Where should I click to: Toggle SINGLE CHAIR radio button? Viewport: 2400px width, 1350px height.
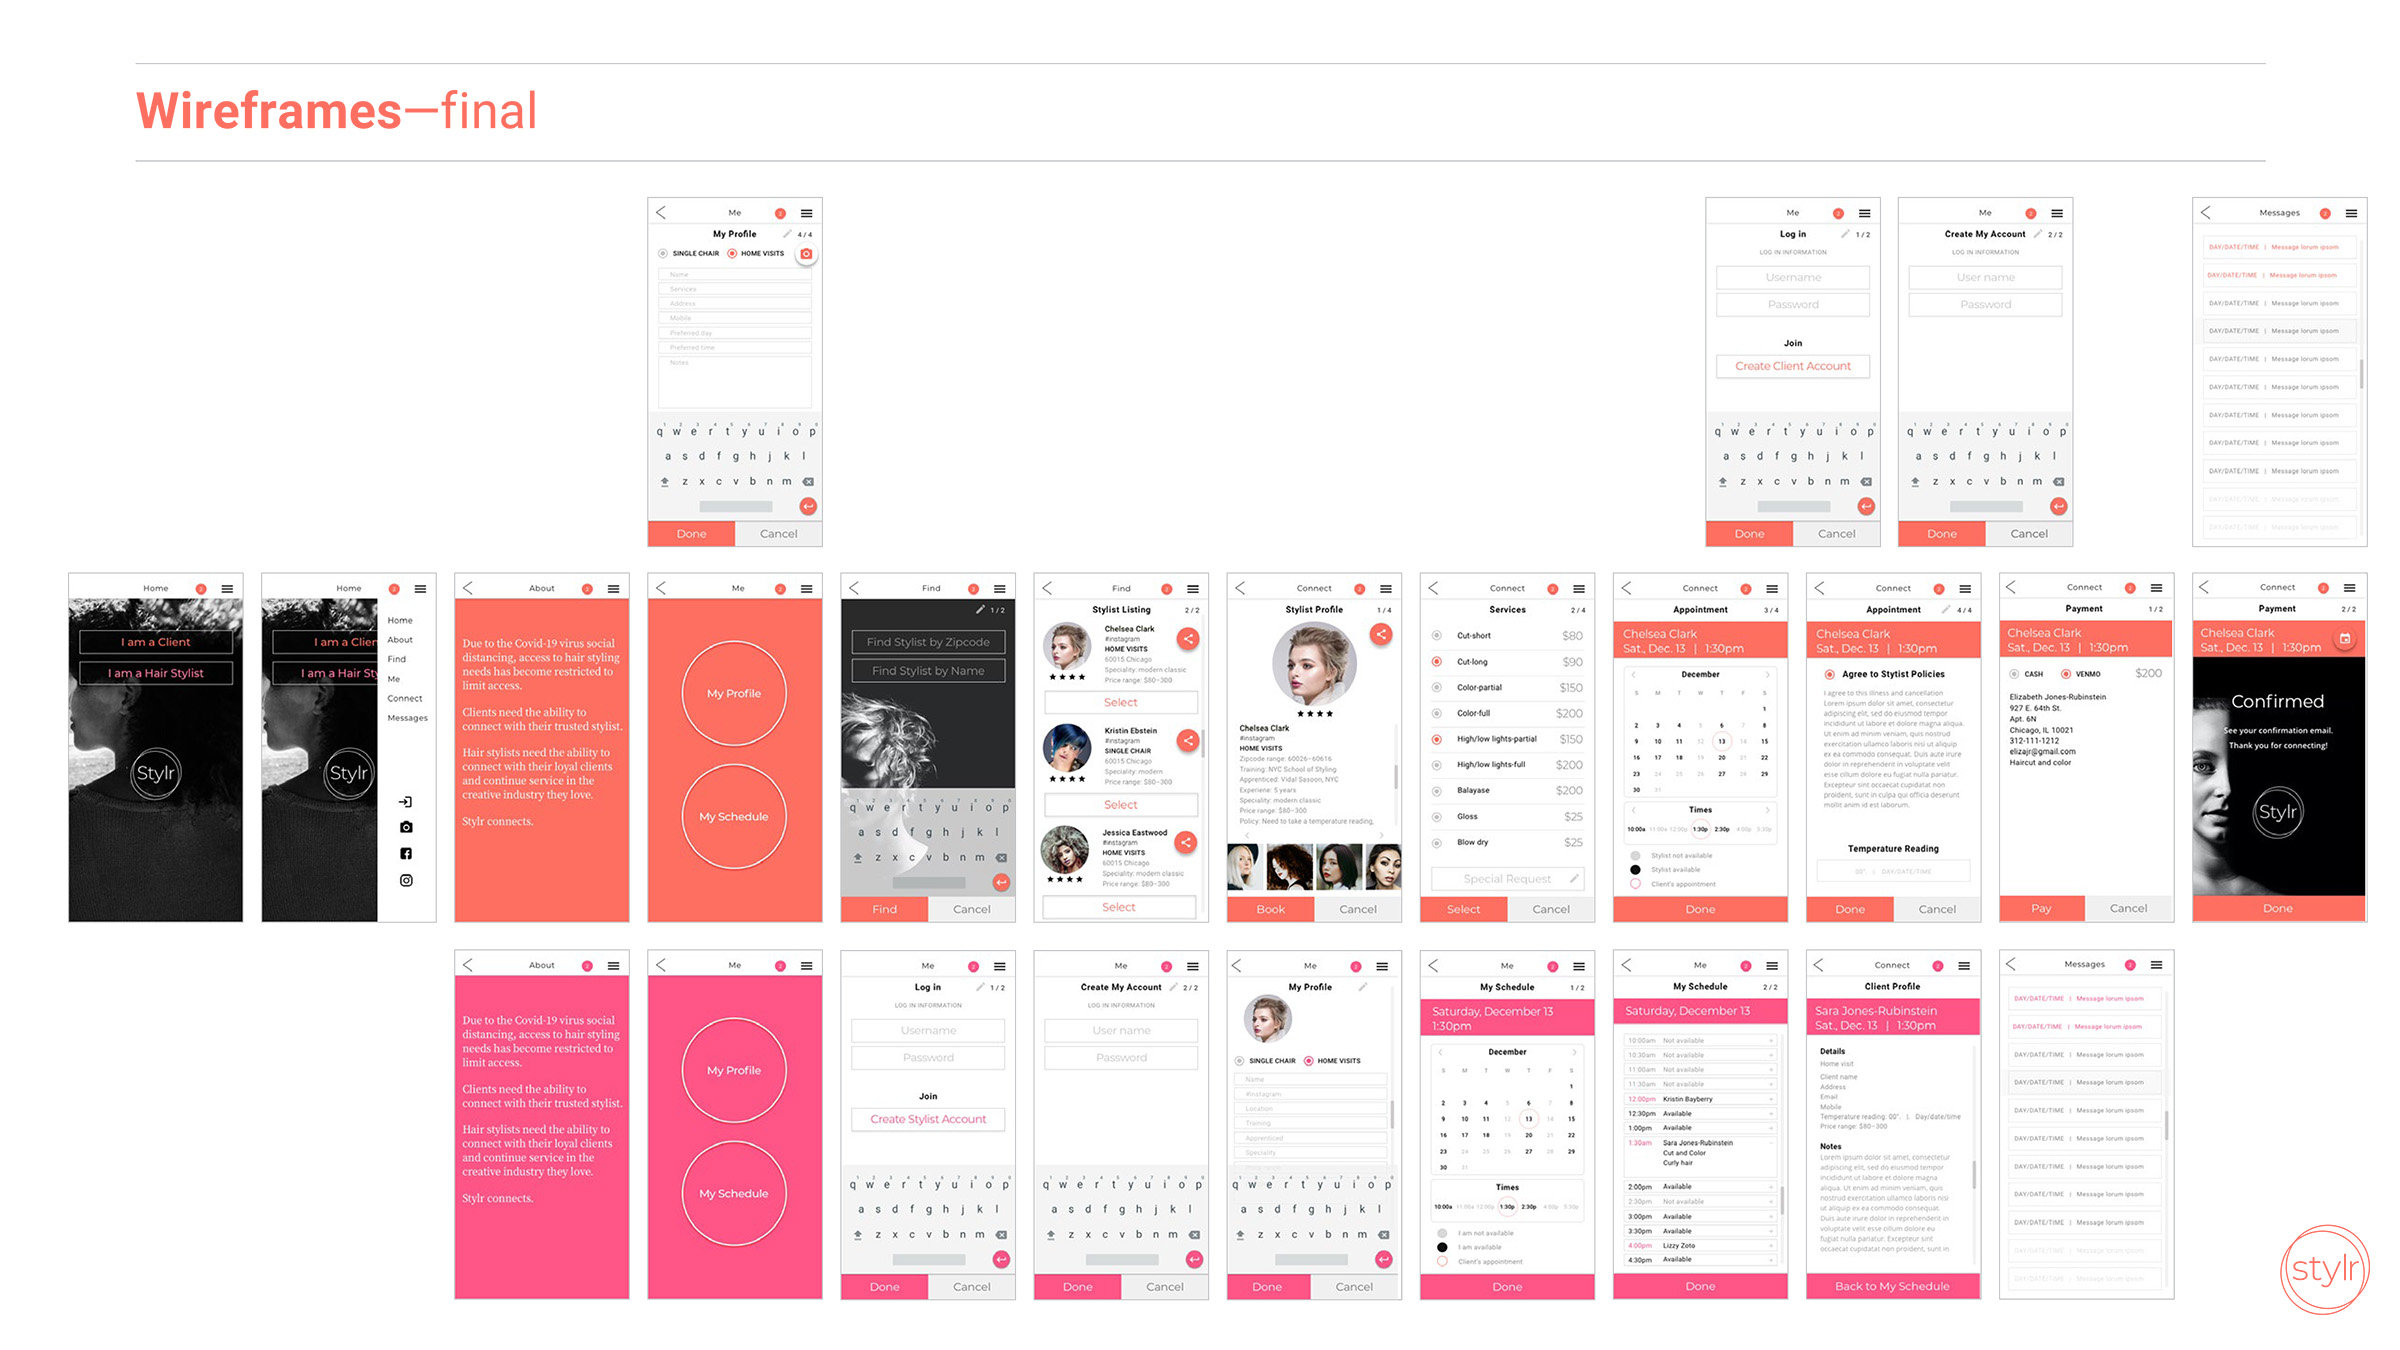pos(658,254)
